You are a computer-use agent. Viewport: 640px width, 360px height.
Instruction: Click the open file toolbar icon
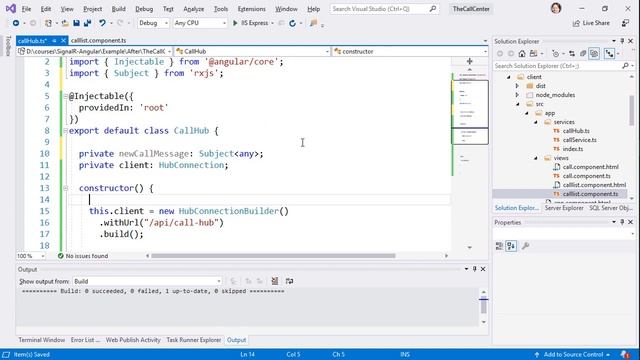coord(65,23)
